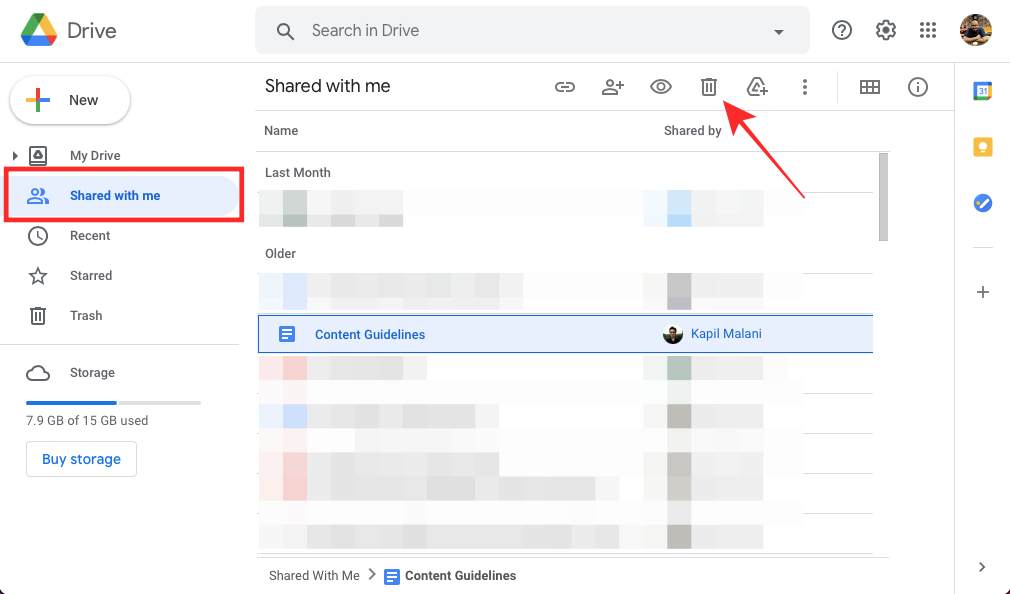The image size is (1010, 594).
Task: Click the Google Drive logo
Action: click(39, 30)
